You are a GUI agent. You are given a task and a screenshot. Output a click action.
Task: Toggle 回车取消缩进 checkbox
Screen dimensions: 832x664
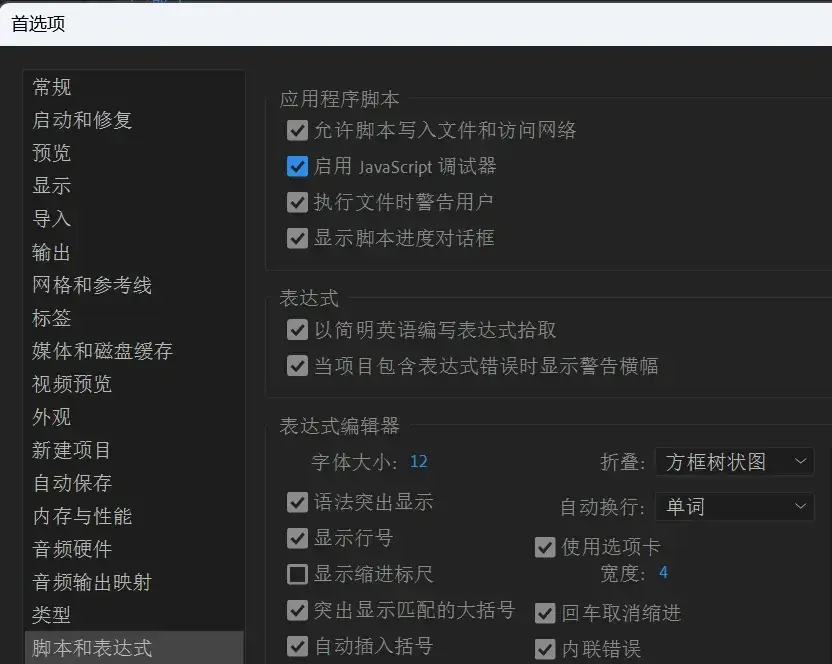545,613
